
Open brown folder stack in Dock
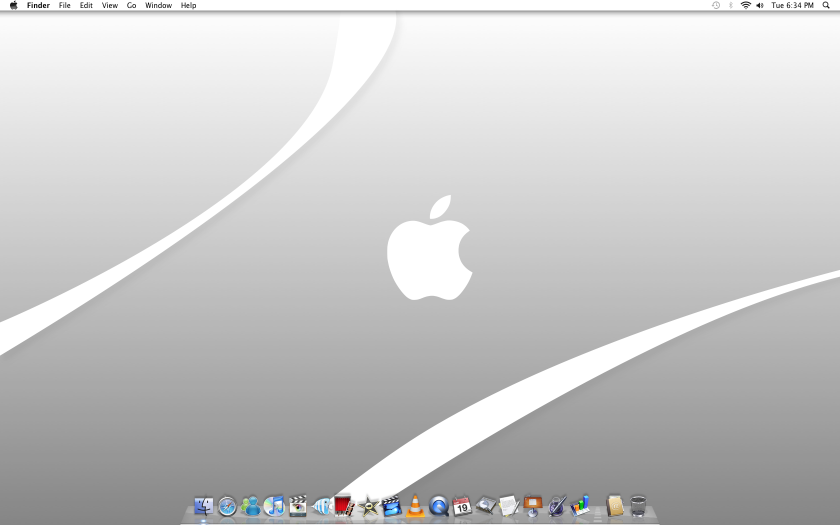tap(615, 506)
